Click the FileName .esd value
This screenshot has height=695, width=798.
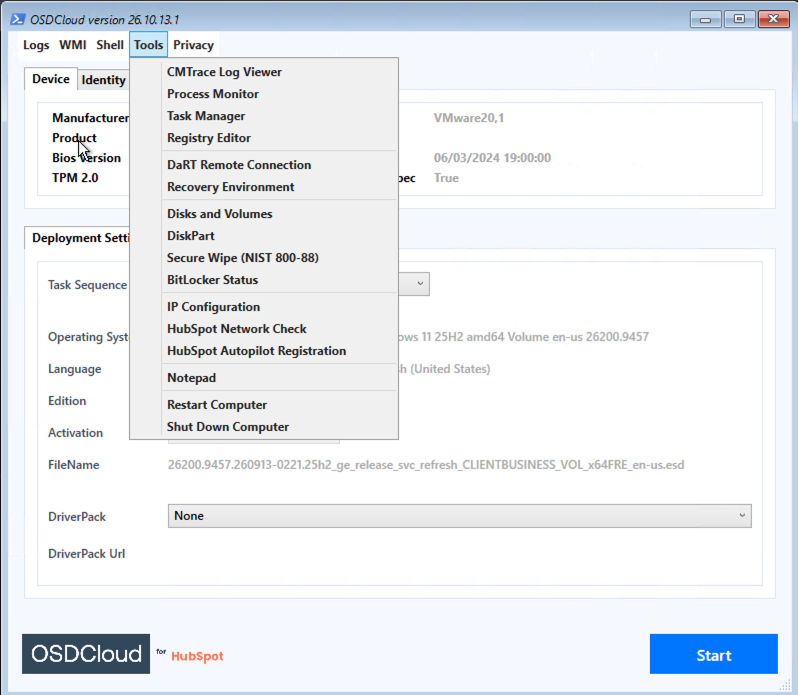point(426,465)
